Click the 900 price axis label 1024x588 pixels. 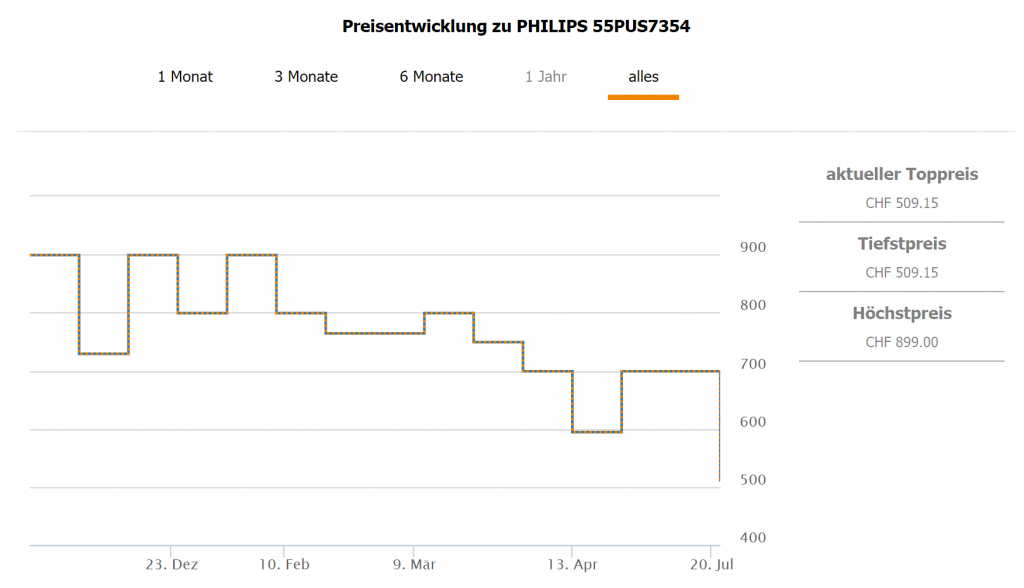pyautogui.click(x=753, y=248)
